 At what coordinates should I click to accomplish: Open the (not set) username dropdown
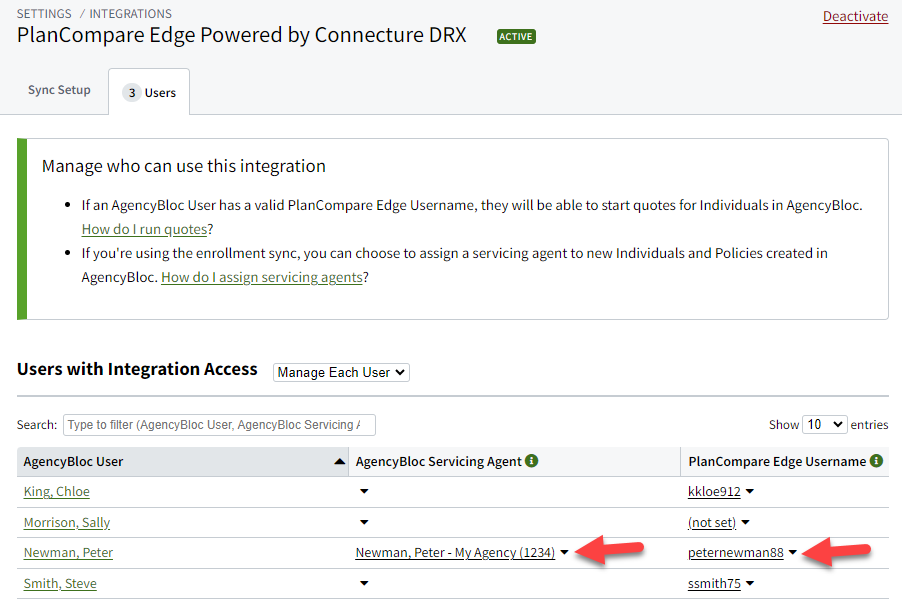746,522
